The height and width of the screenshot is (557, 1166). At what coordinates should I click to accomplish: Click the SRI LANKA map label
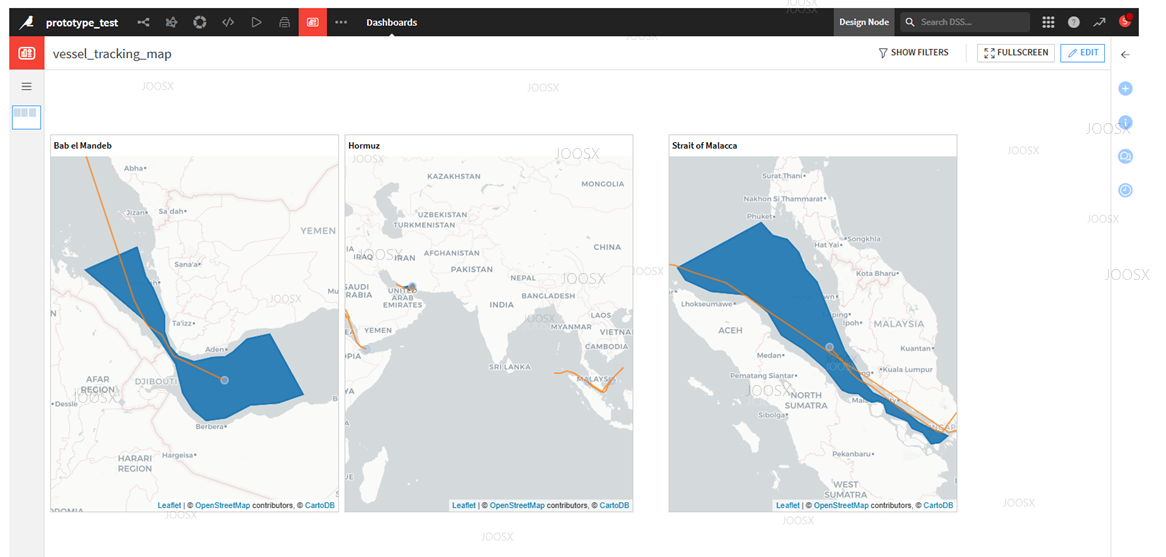[x=509, y=367]
